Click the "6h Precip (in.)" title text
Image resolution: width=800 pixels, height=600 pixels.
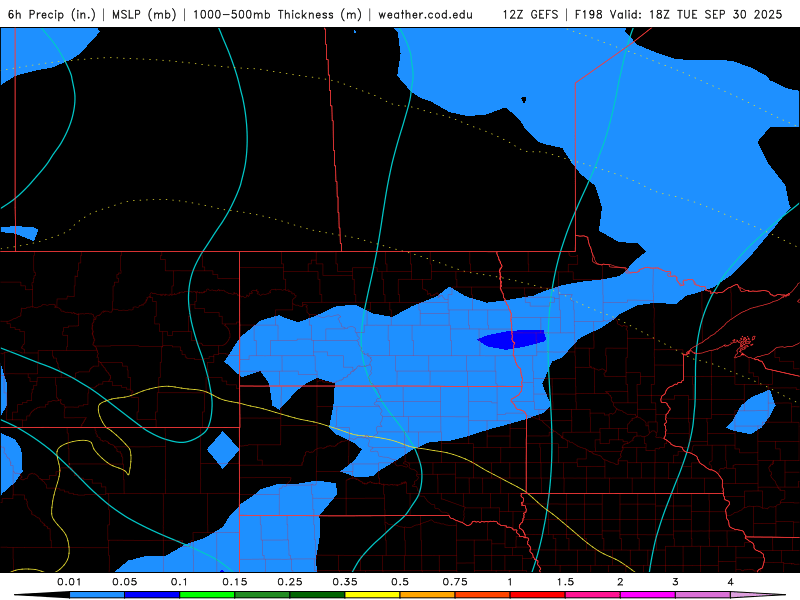(52, 14)
